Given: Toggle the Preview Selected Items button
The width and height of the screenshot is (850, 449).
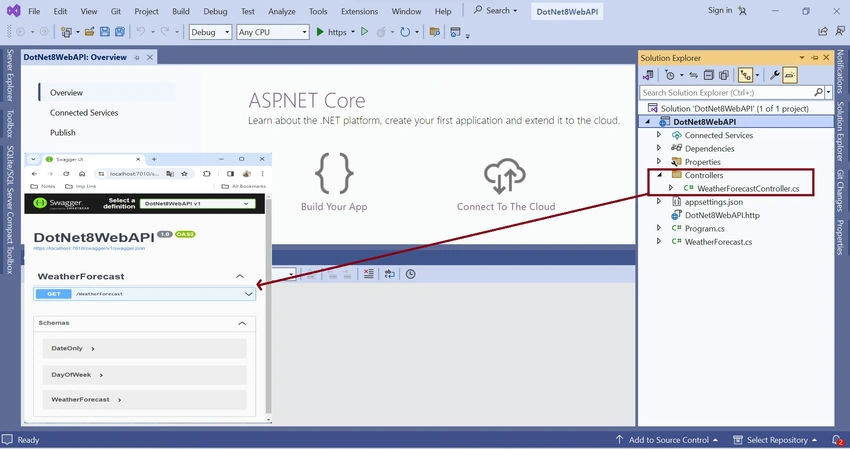Looking at the screenshot, I should click(x=790, y=75).
